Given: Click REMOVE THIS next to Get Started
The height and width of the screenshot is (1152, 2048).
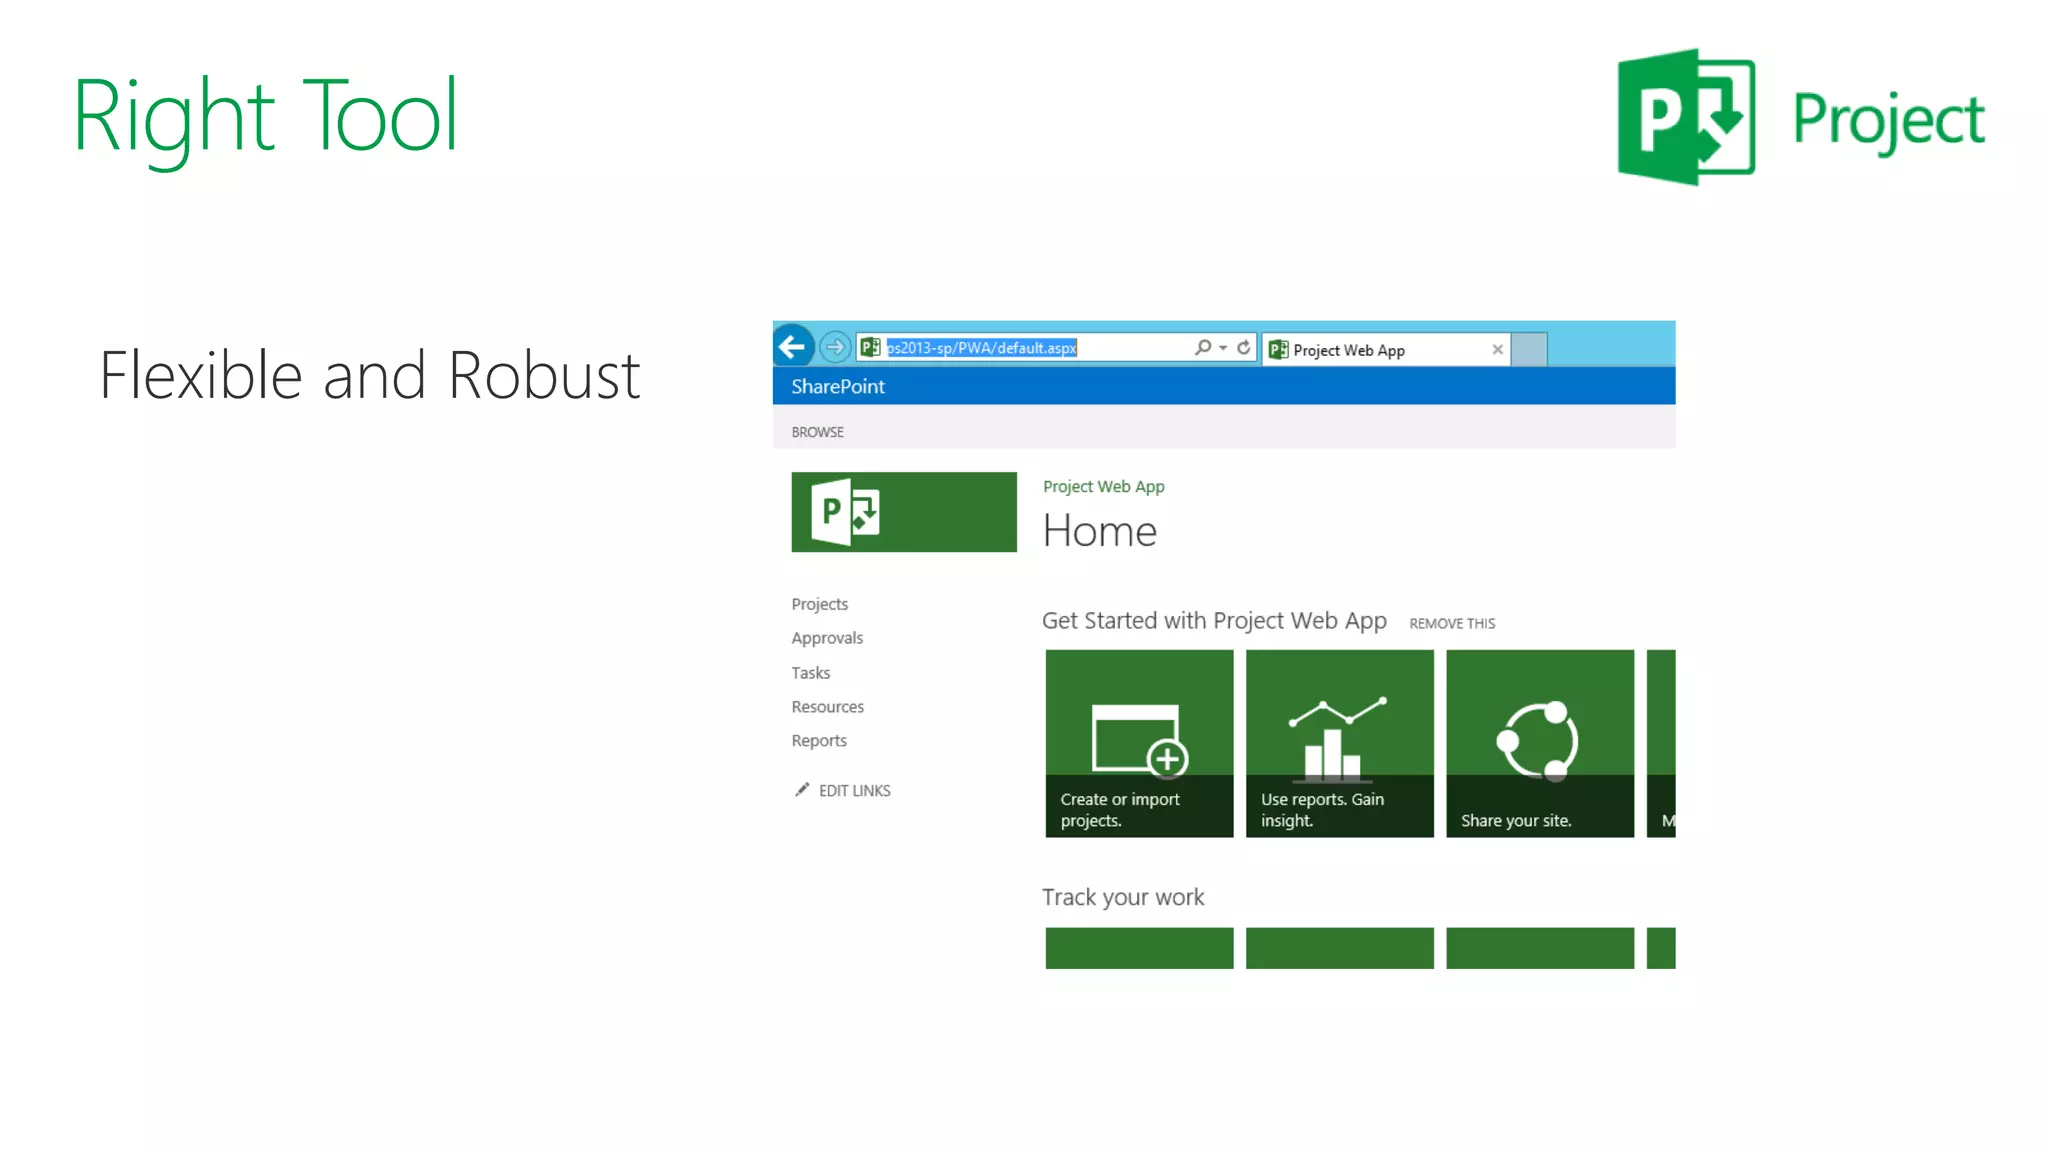Looking at the screenshot, I should pyautogui.click(x=1452, y=623).
